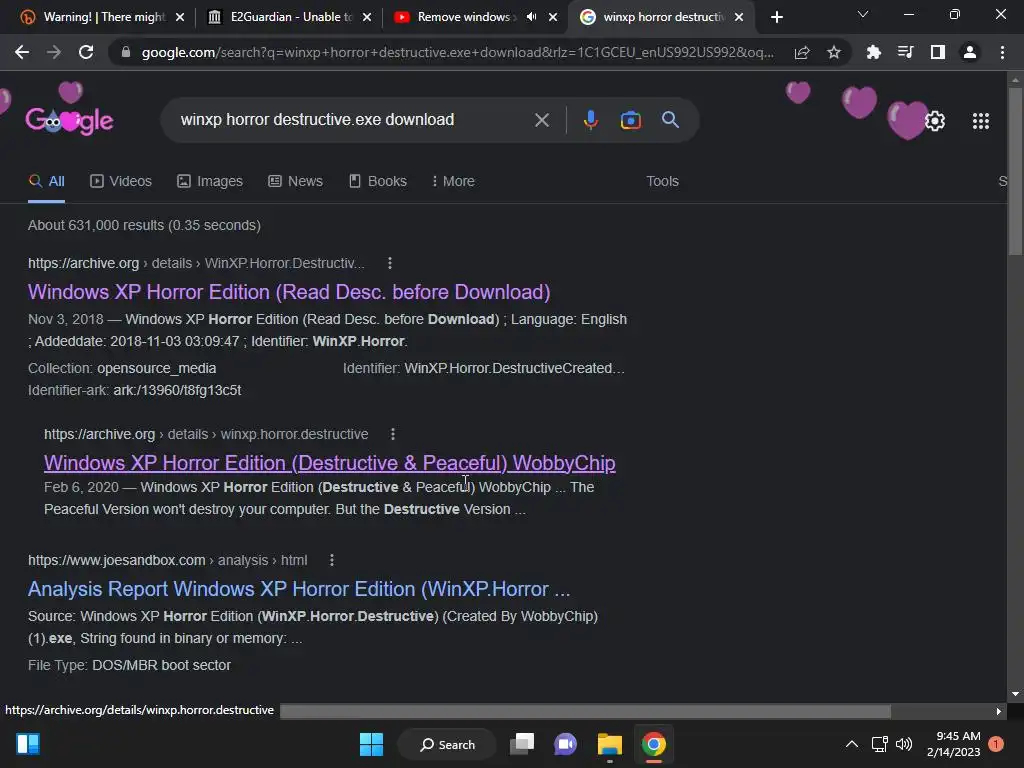Viewport: 1024px width, 768px height.
Task: Select the News results tab
Action: (295, 181)
